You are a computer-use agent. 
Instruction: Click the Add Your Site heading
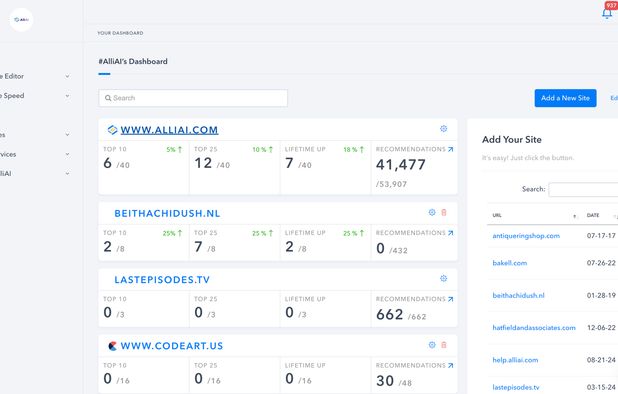pos(512,139)
